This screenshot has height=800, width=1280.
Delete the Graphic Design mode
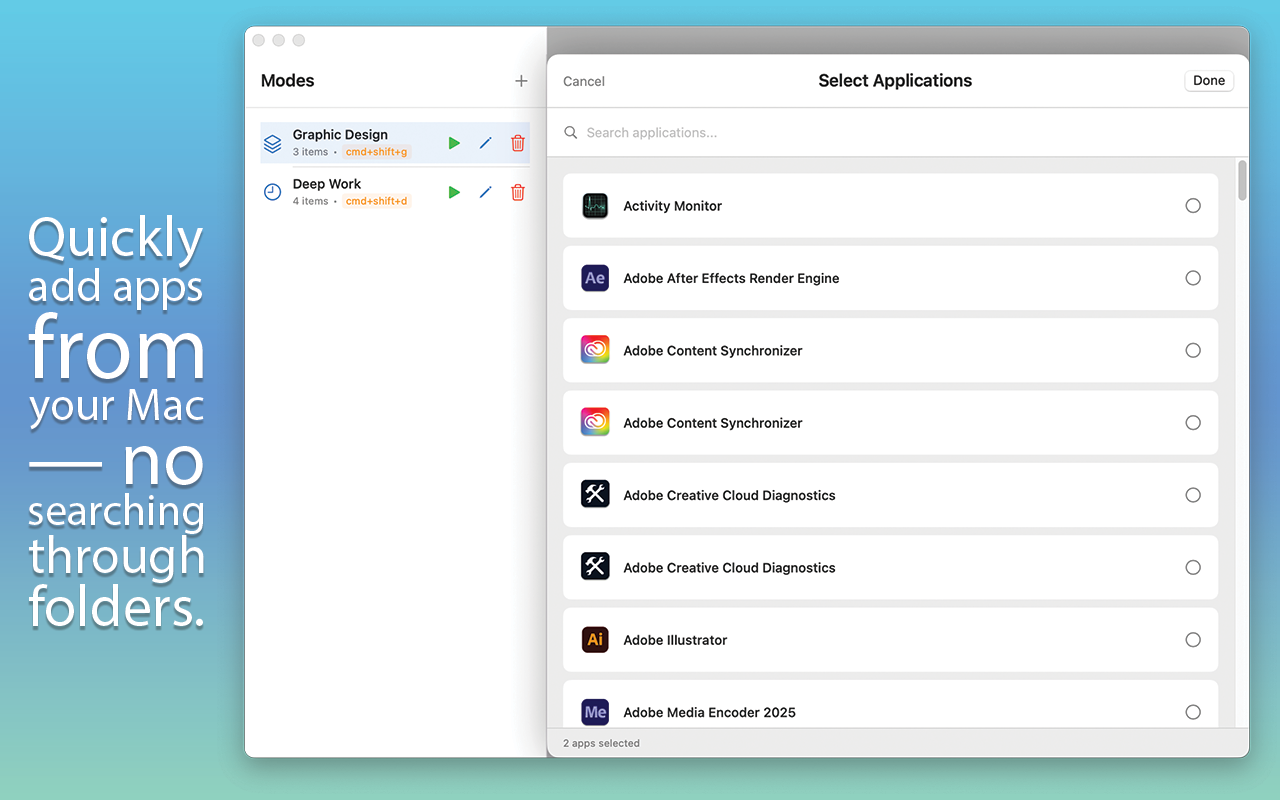pyautogui.click(x=517, y=142)
